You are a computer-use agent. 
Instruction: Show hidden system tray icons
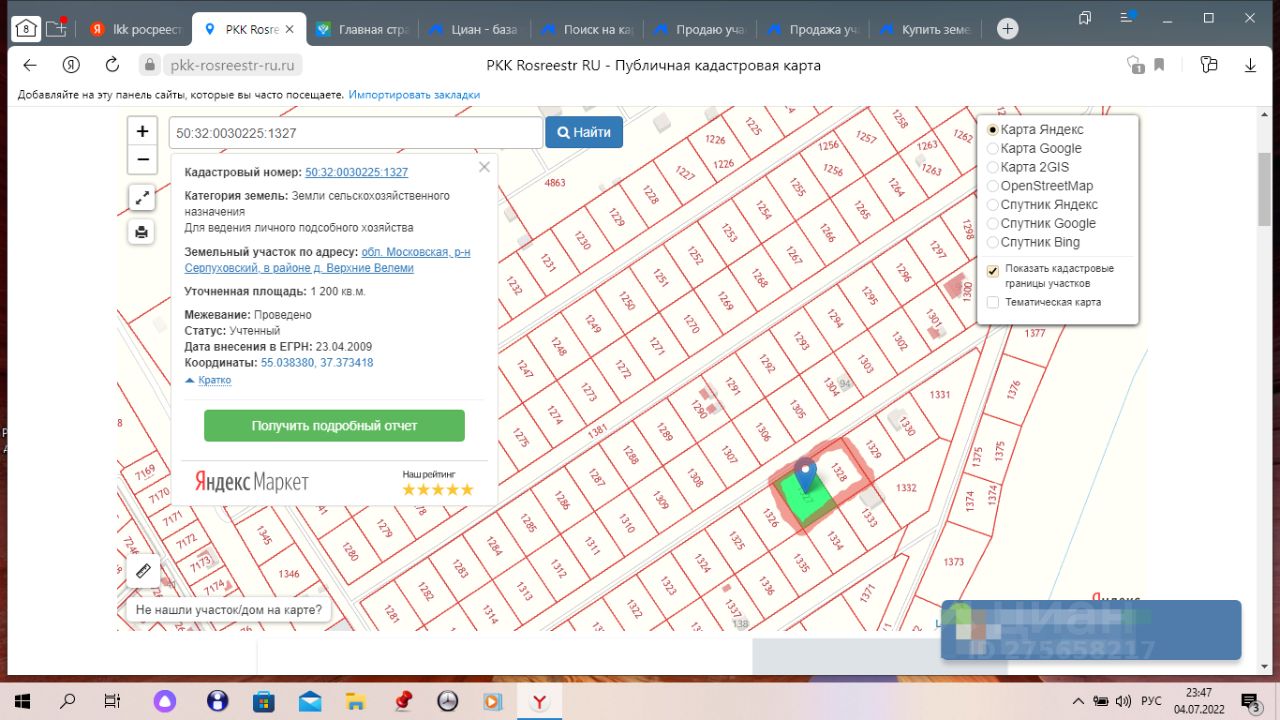(x=1076, y=701)
